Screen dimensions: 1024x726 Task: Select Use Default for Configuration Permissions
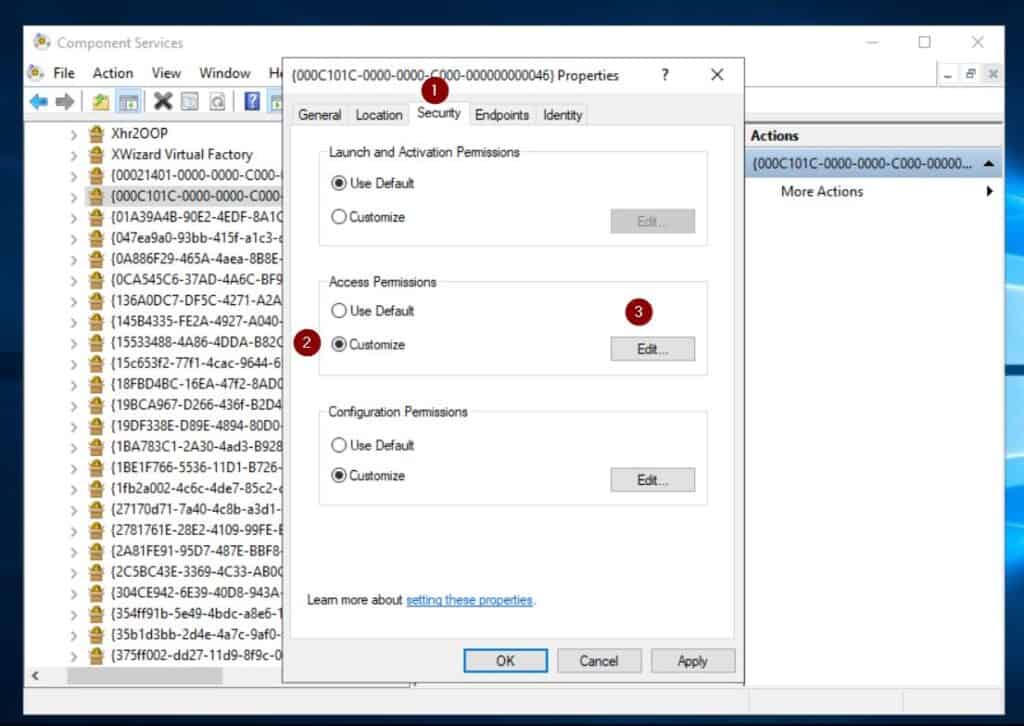click(x=338, y=445)
